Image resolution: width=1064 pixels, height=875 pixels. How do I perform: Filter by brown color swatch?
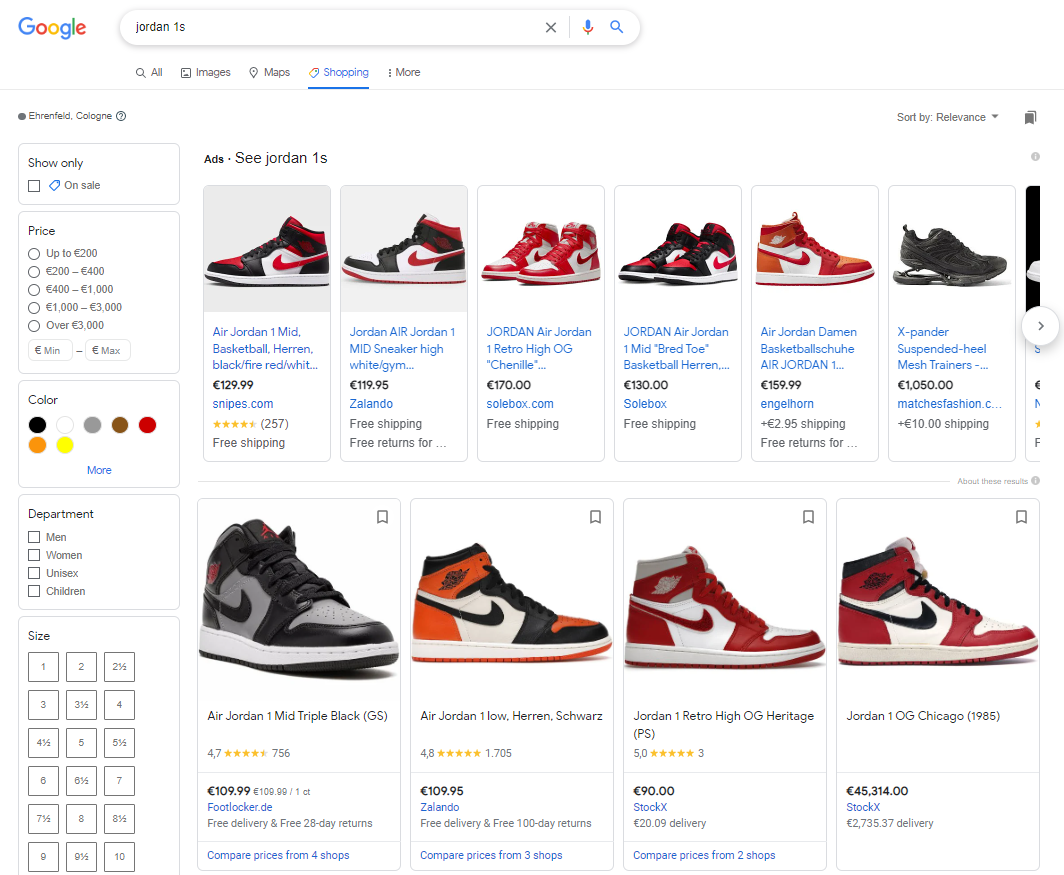coord(120,425)
